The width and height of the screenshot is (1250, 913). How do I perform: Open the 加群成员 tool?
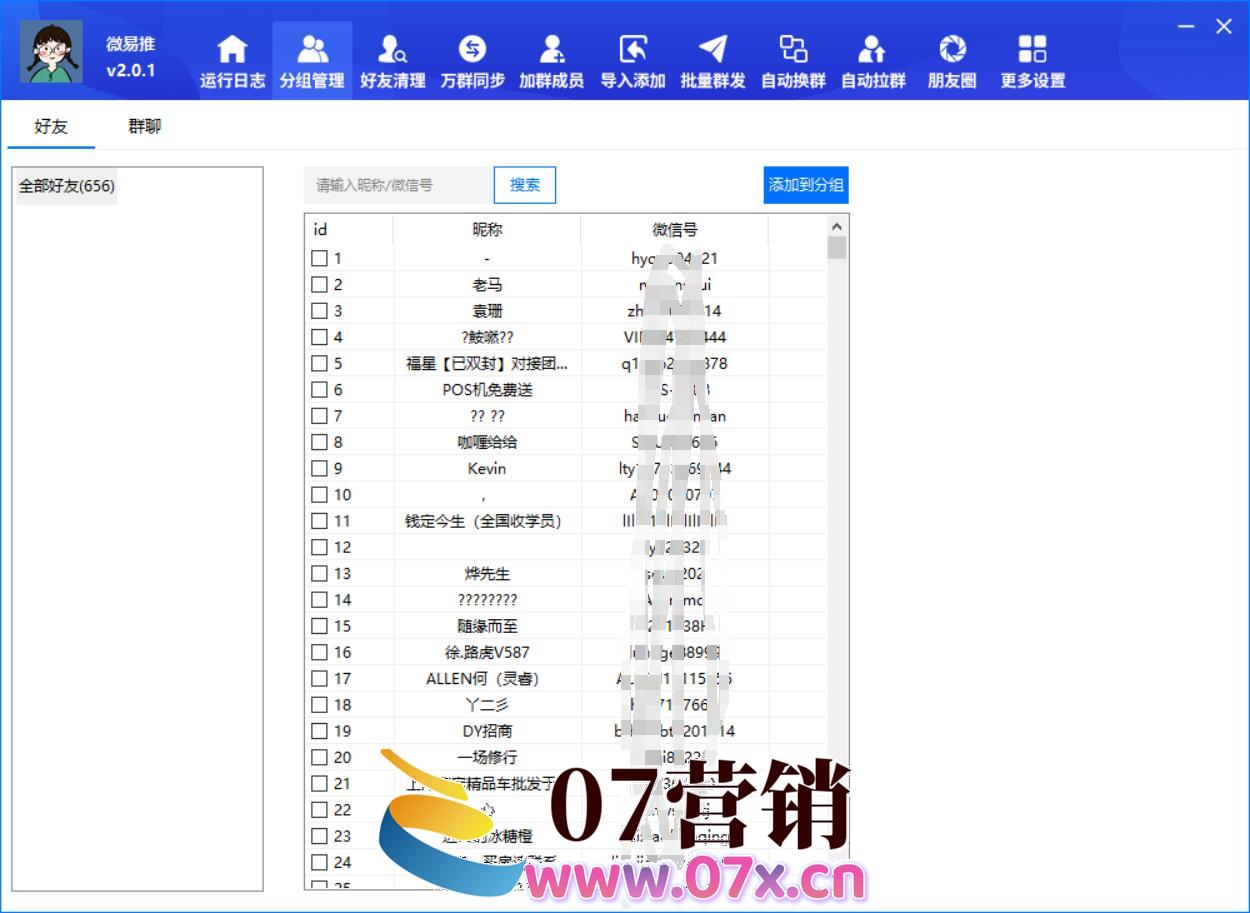[551, 61]
